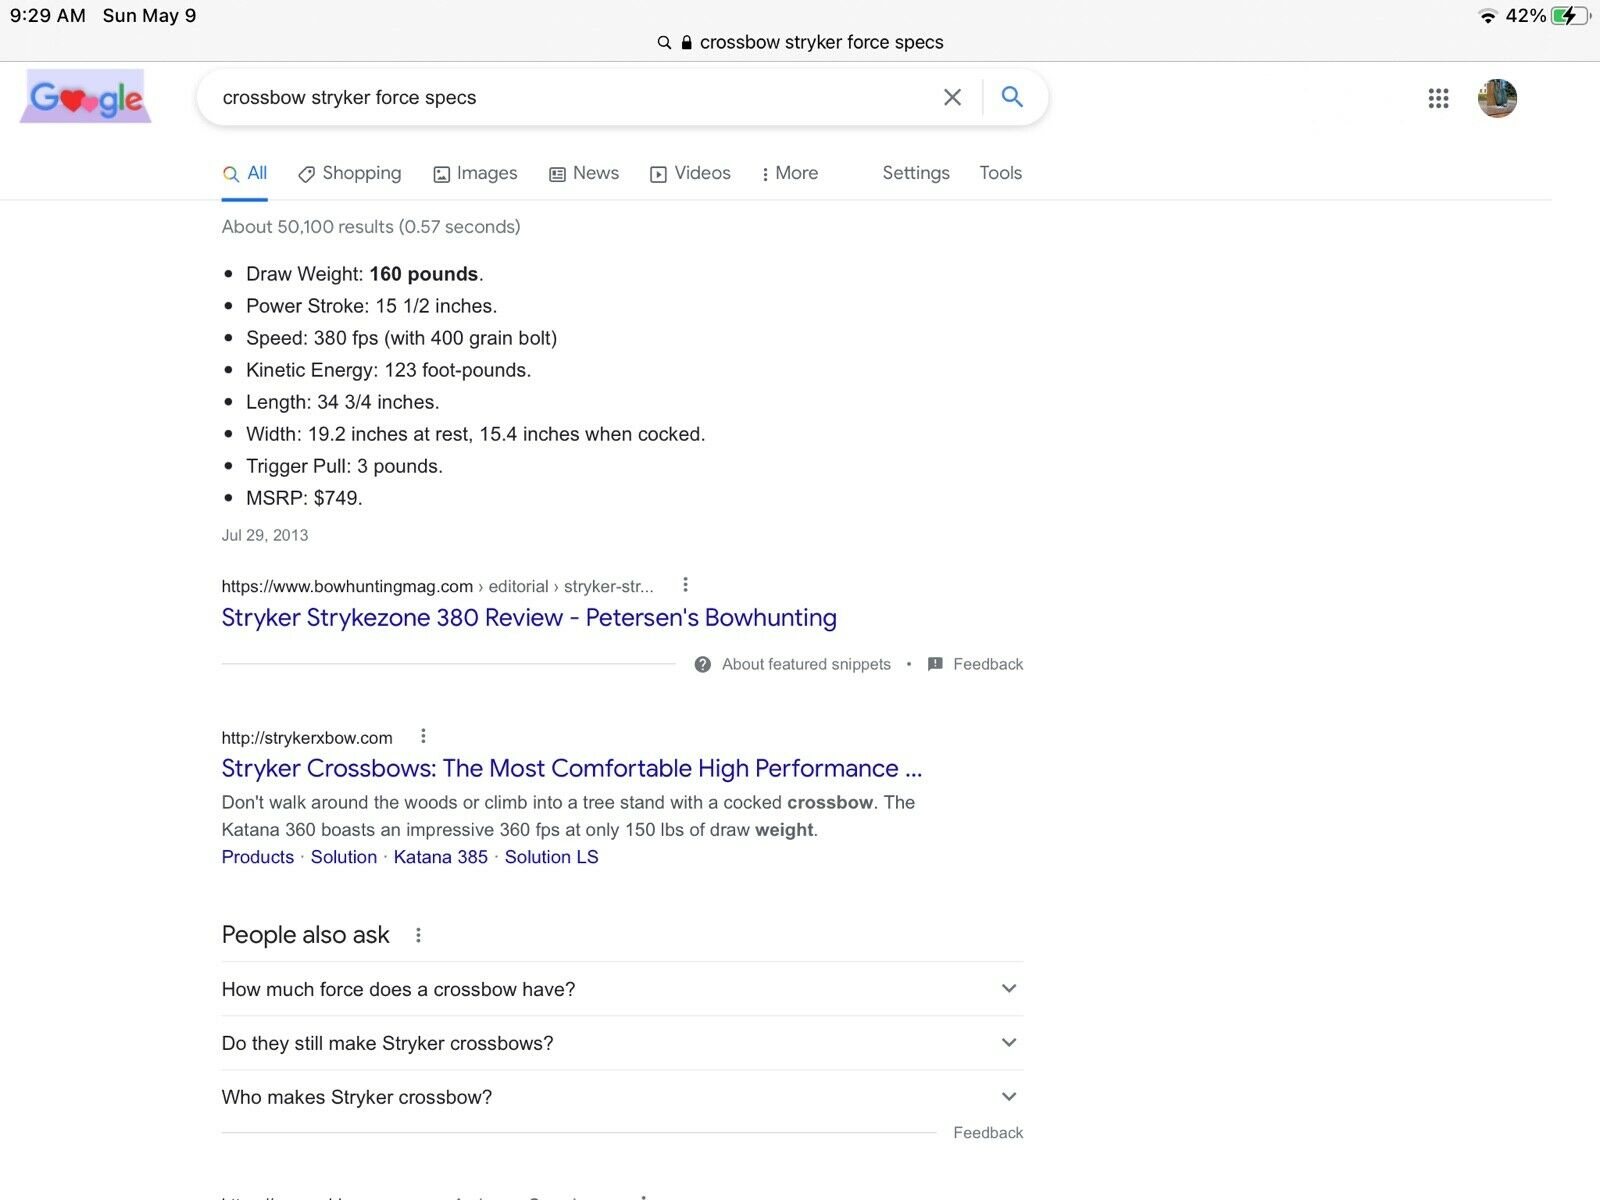Switch to the Images tab
Screen dimensions: 1600x1200
475,173
